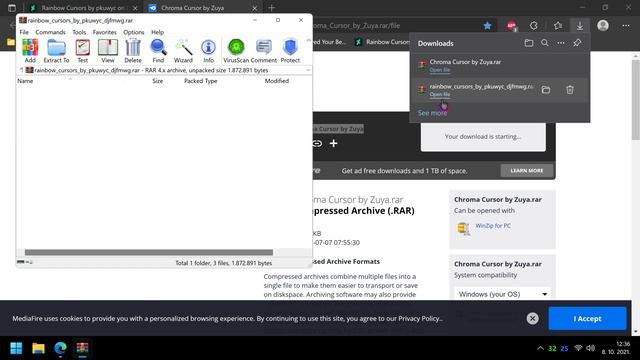Click the Add tool in WinRAR toolbar
Viewport: 640px width, 360px height.
tap(30, 51)
